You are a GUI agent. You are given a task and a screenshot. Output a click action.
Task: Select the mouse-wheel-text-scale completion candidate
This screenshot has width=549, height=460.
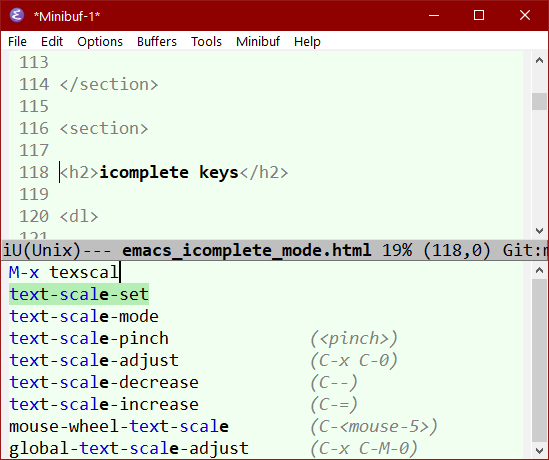point(119,427)
